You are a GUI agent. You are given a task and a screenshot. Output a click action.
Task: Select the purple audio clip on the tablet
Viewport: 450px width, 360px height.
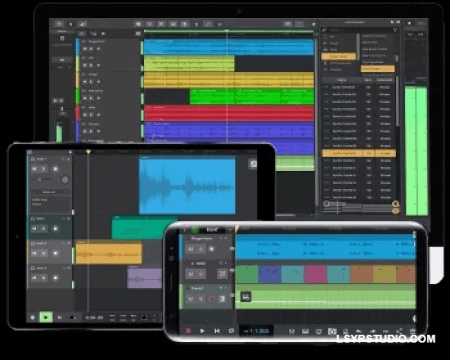(x=145, y=278)
